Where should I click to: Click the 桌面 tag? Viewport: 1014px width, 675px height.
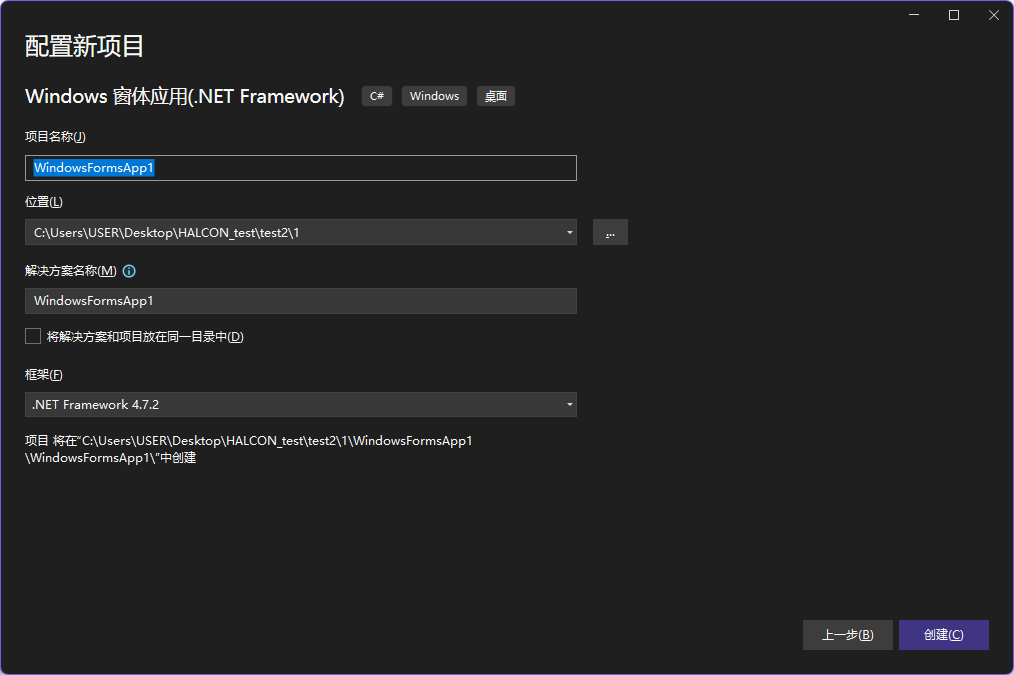[496, 96]
